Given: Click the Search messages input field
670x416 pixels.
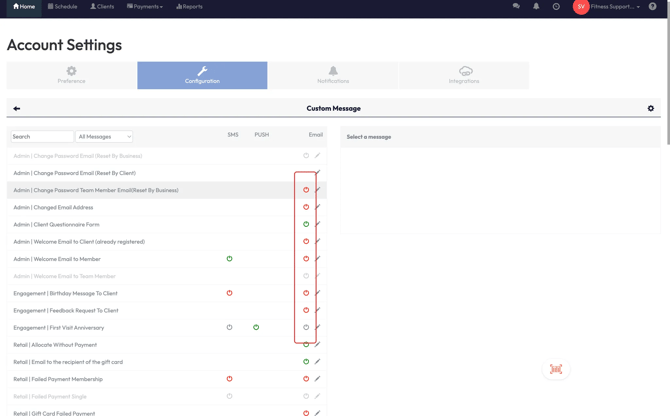Looking at the screenshot, I should pos(42,137).
